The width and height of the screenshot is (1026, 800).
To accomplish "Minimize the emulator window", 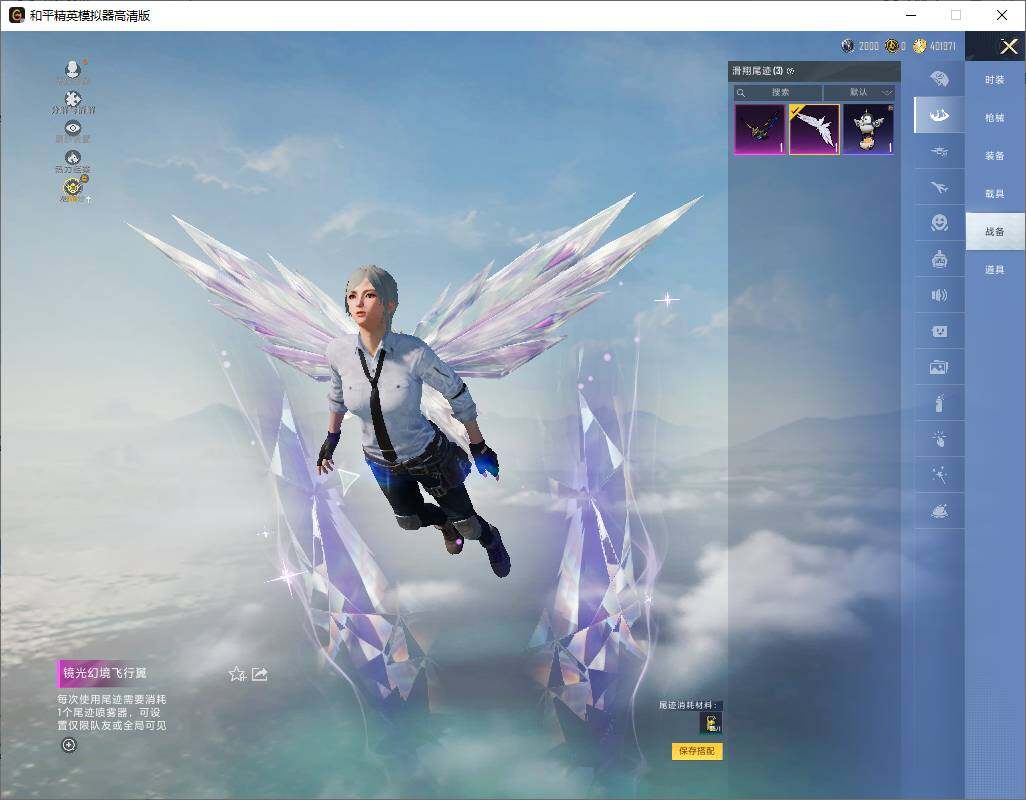I will [911, 15].
